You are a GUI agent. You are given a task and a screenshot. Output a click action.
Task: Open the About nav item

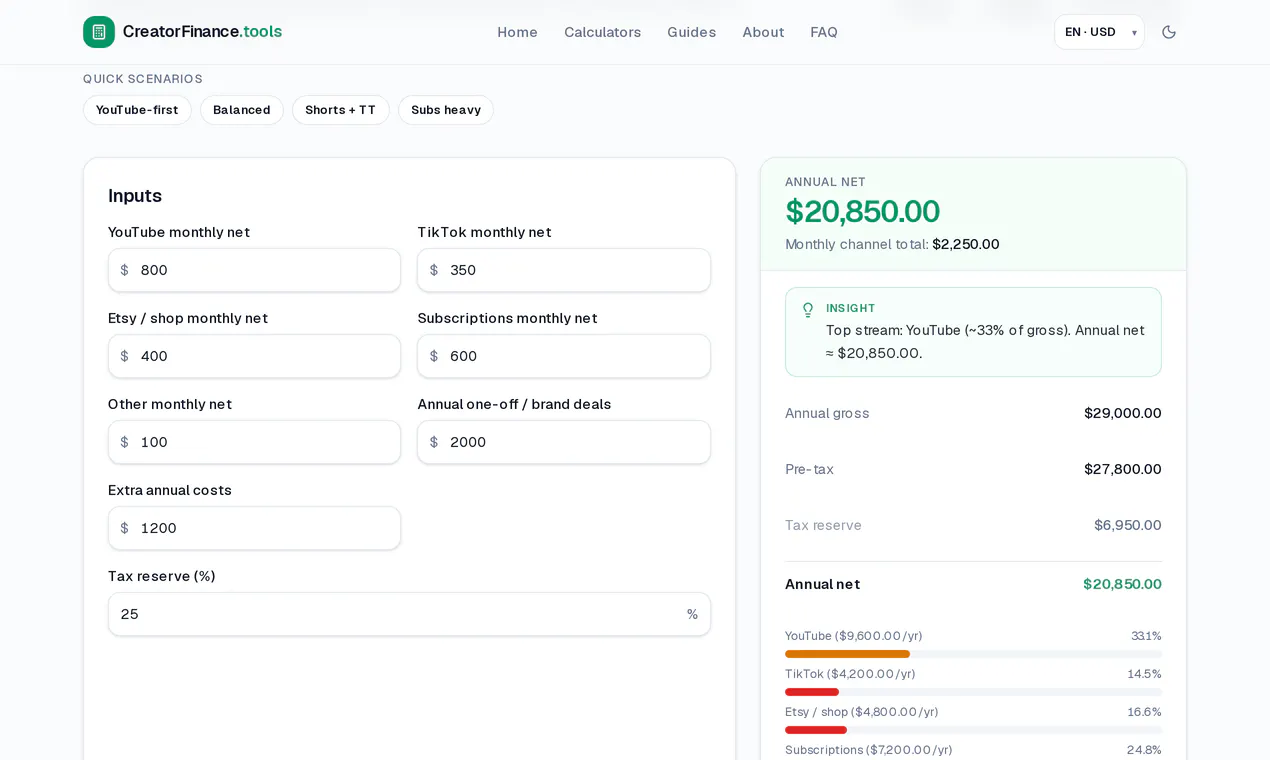tap(763, 32)
